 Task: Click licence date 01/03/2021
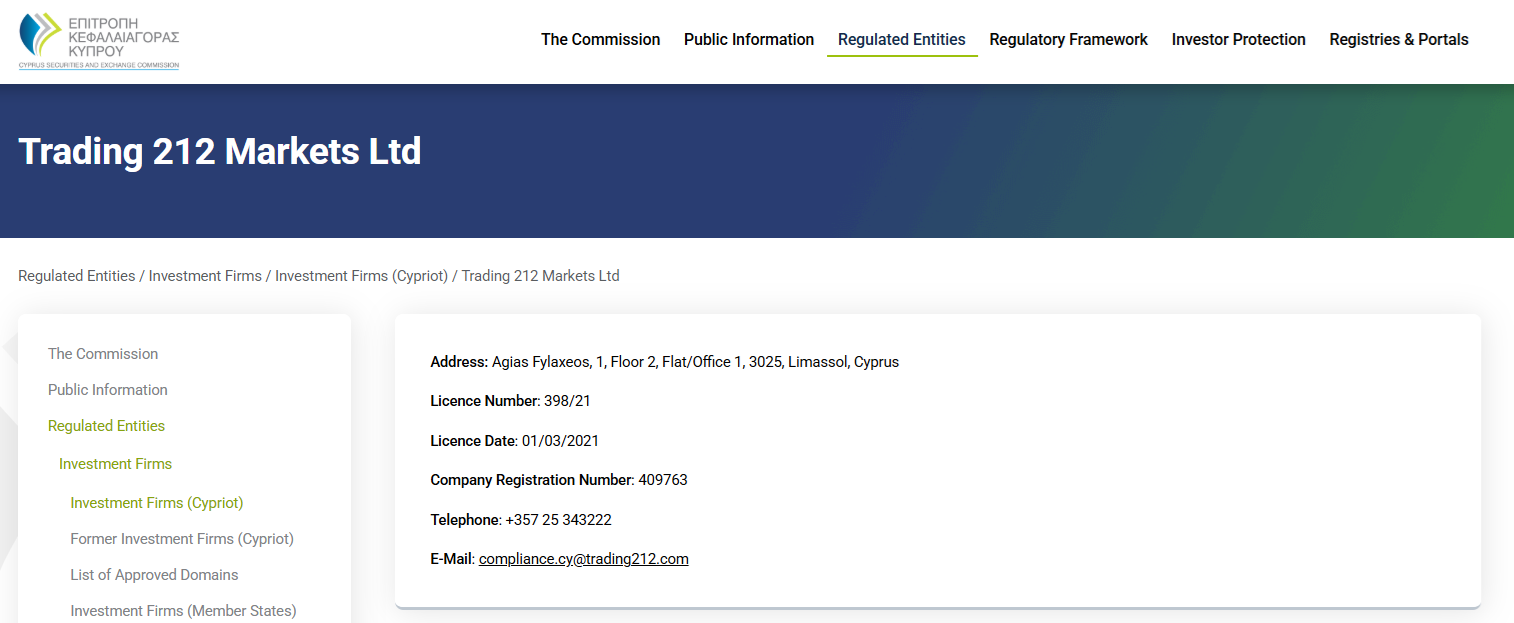pyautogui.click(x=560, y=441)
